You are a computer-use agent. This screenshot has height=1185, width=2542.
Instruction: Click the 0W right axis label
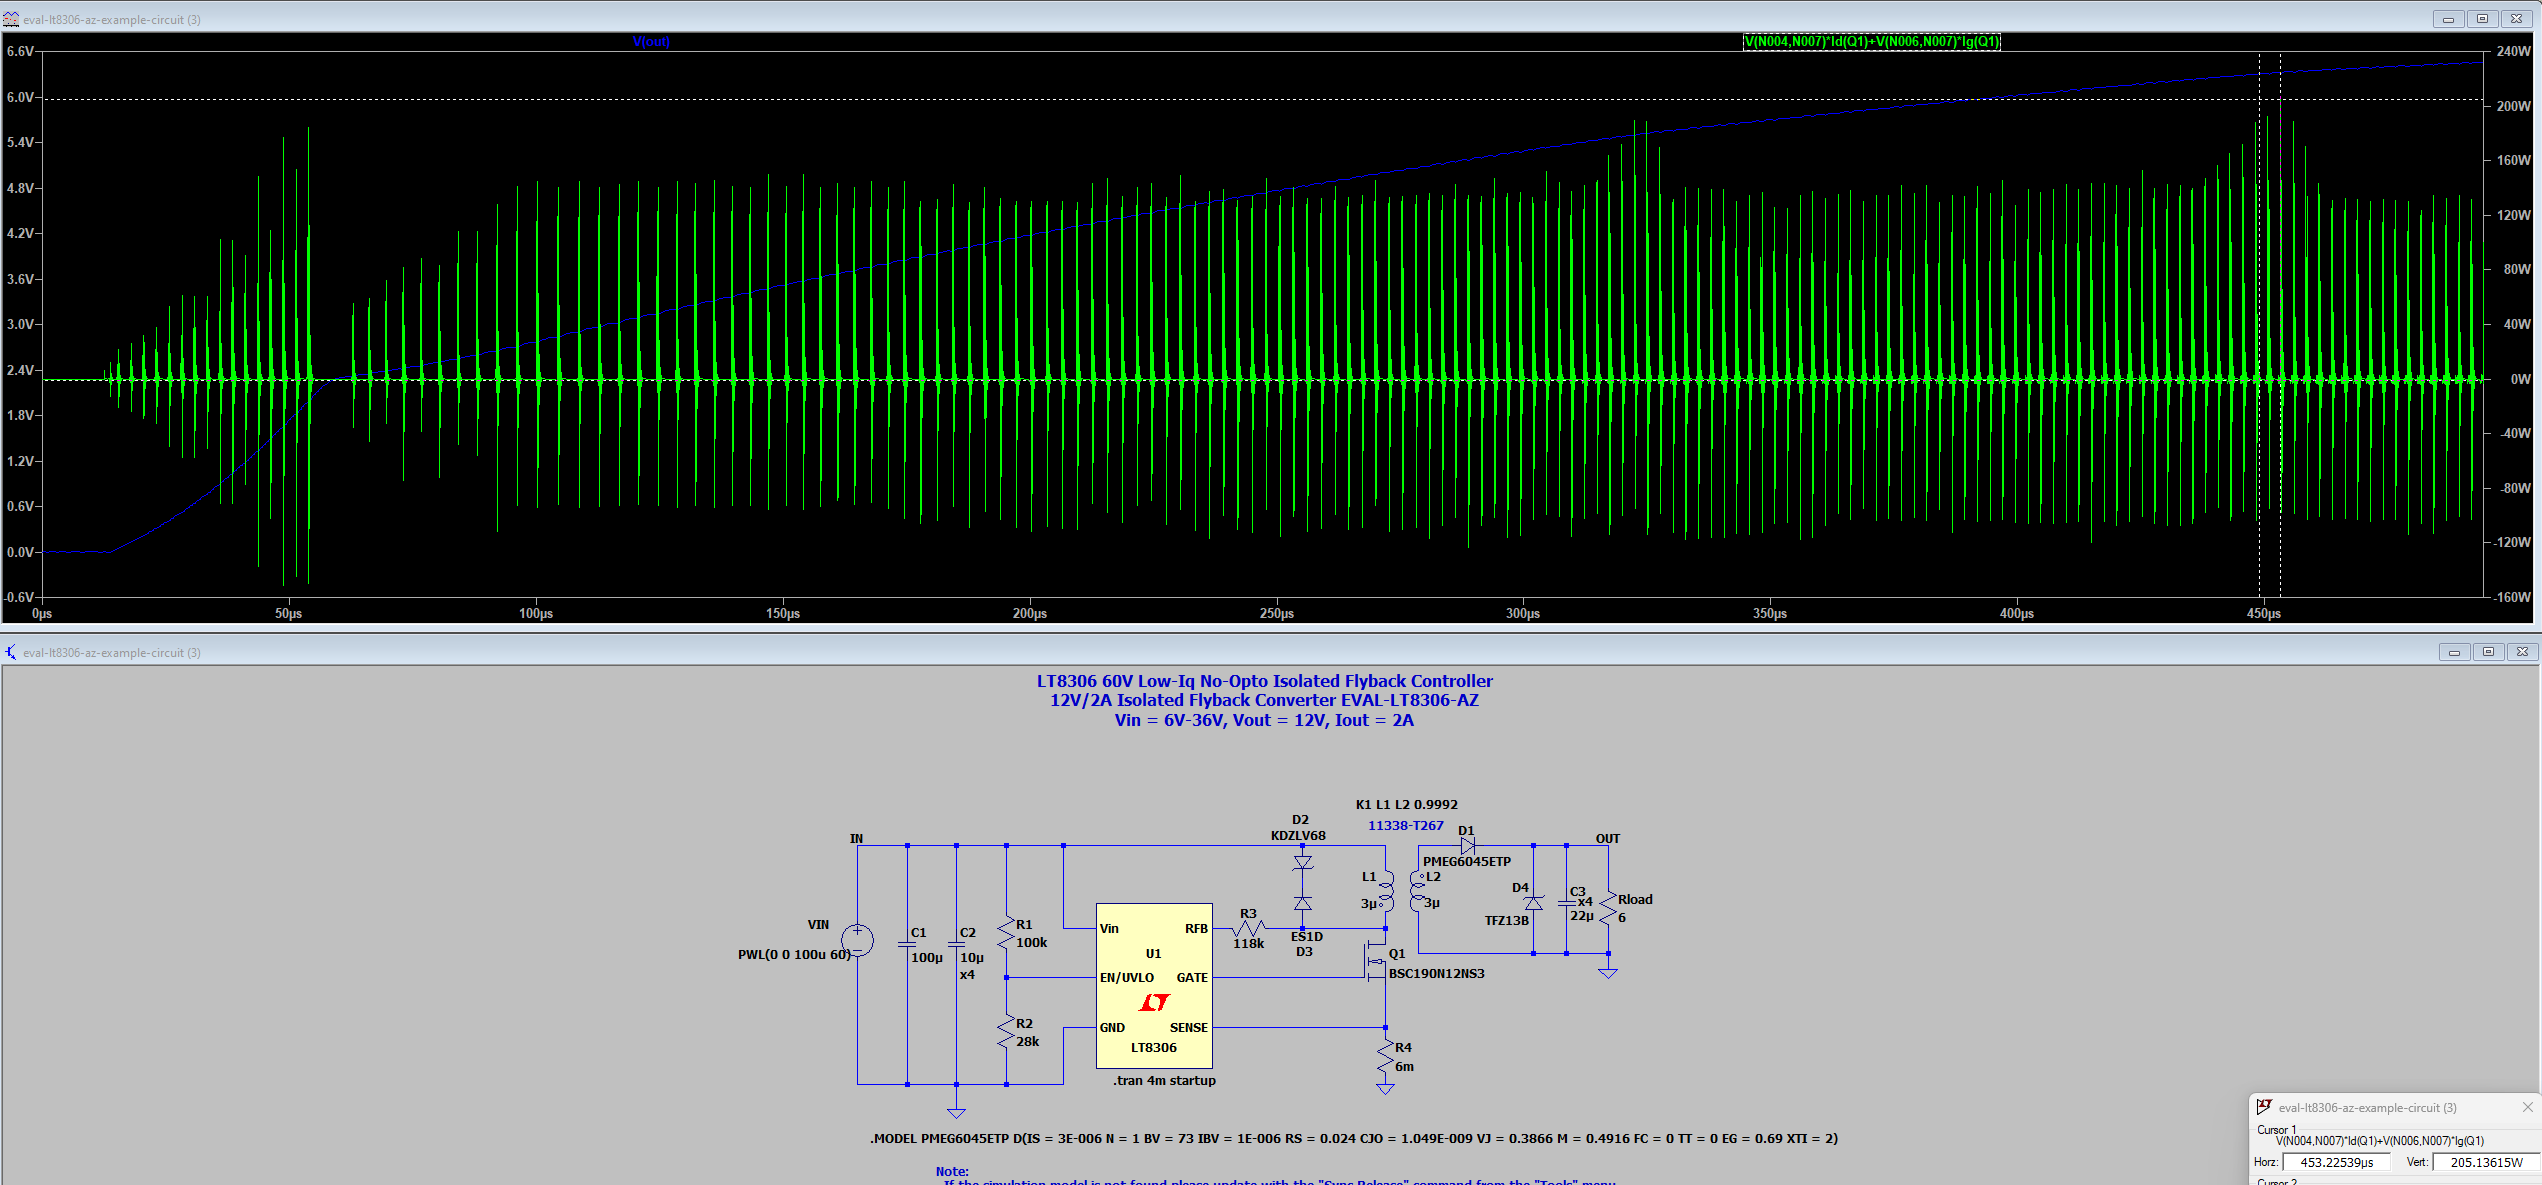[2521, 379]
